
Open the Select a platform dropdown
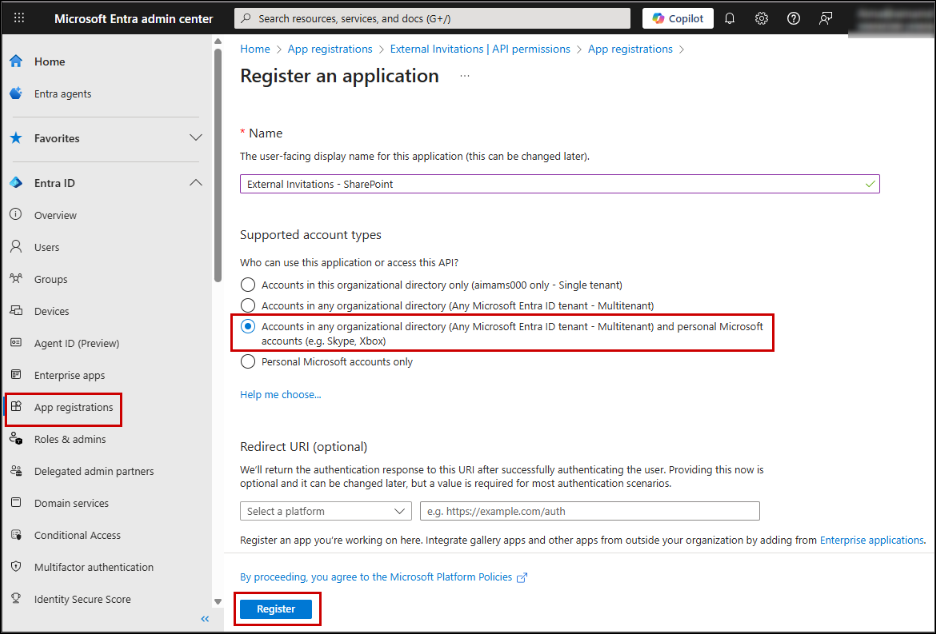coord(325,511)
